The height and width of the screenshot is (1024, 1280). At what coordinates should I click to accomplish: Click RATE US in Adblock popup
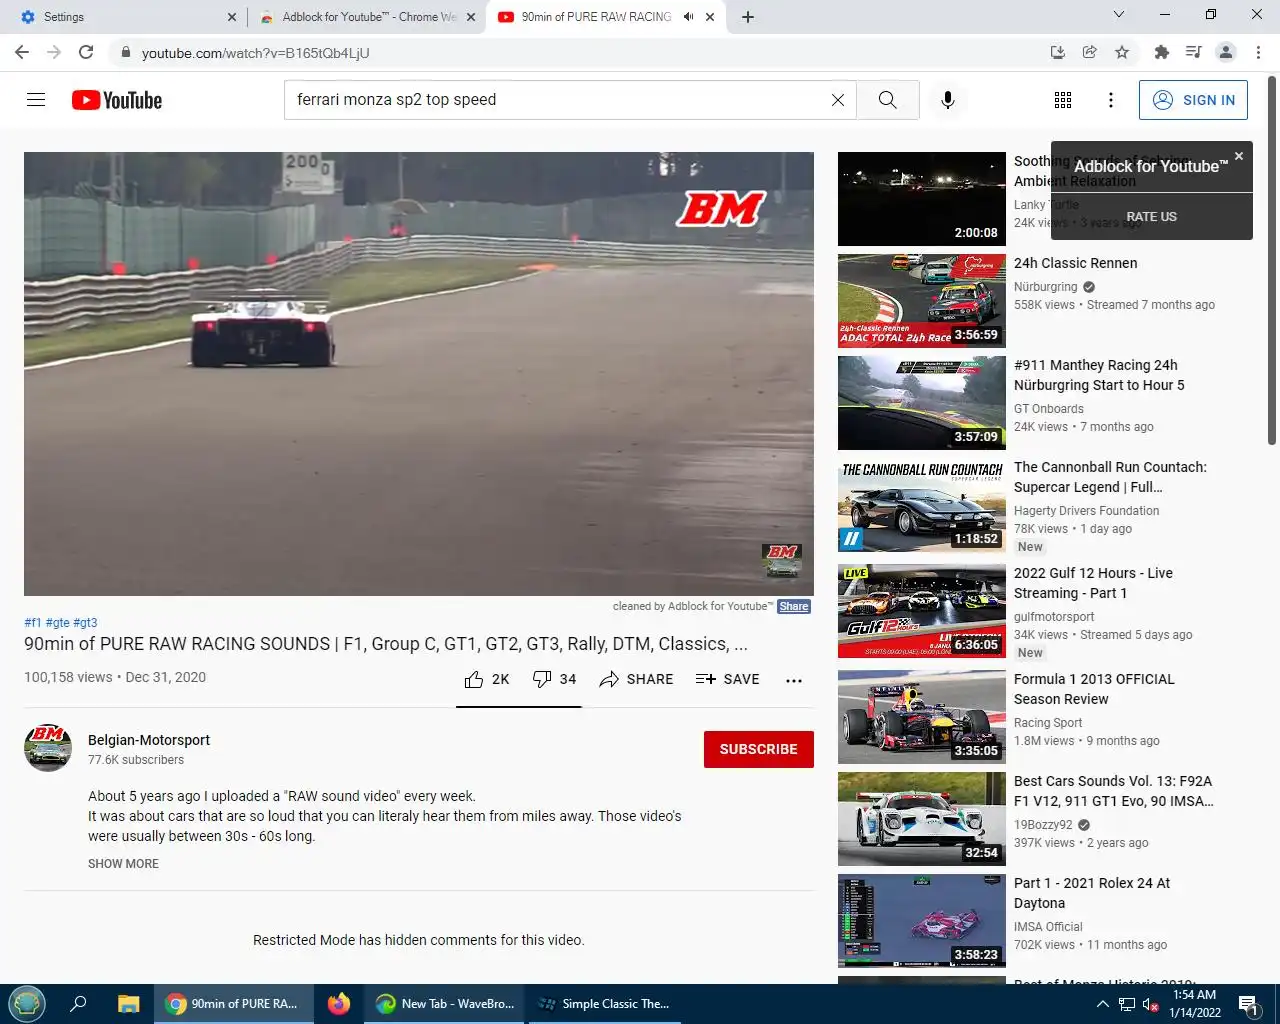coord(1151,216)
